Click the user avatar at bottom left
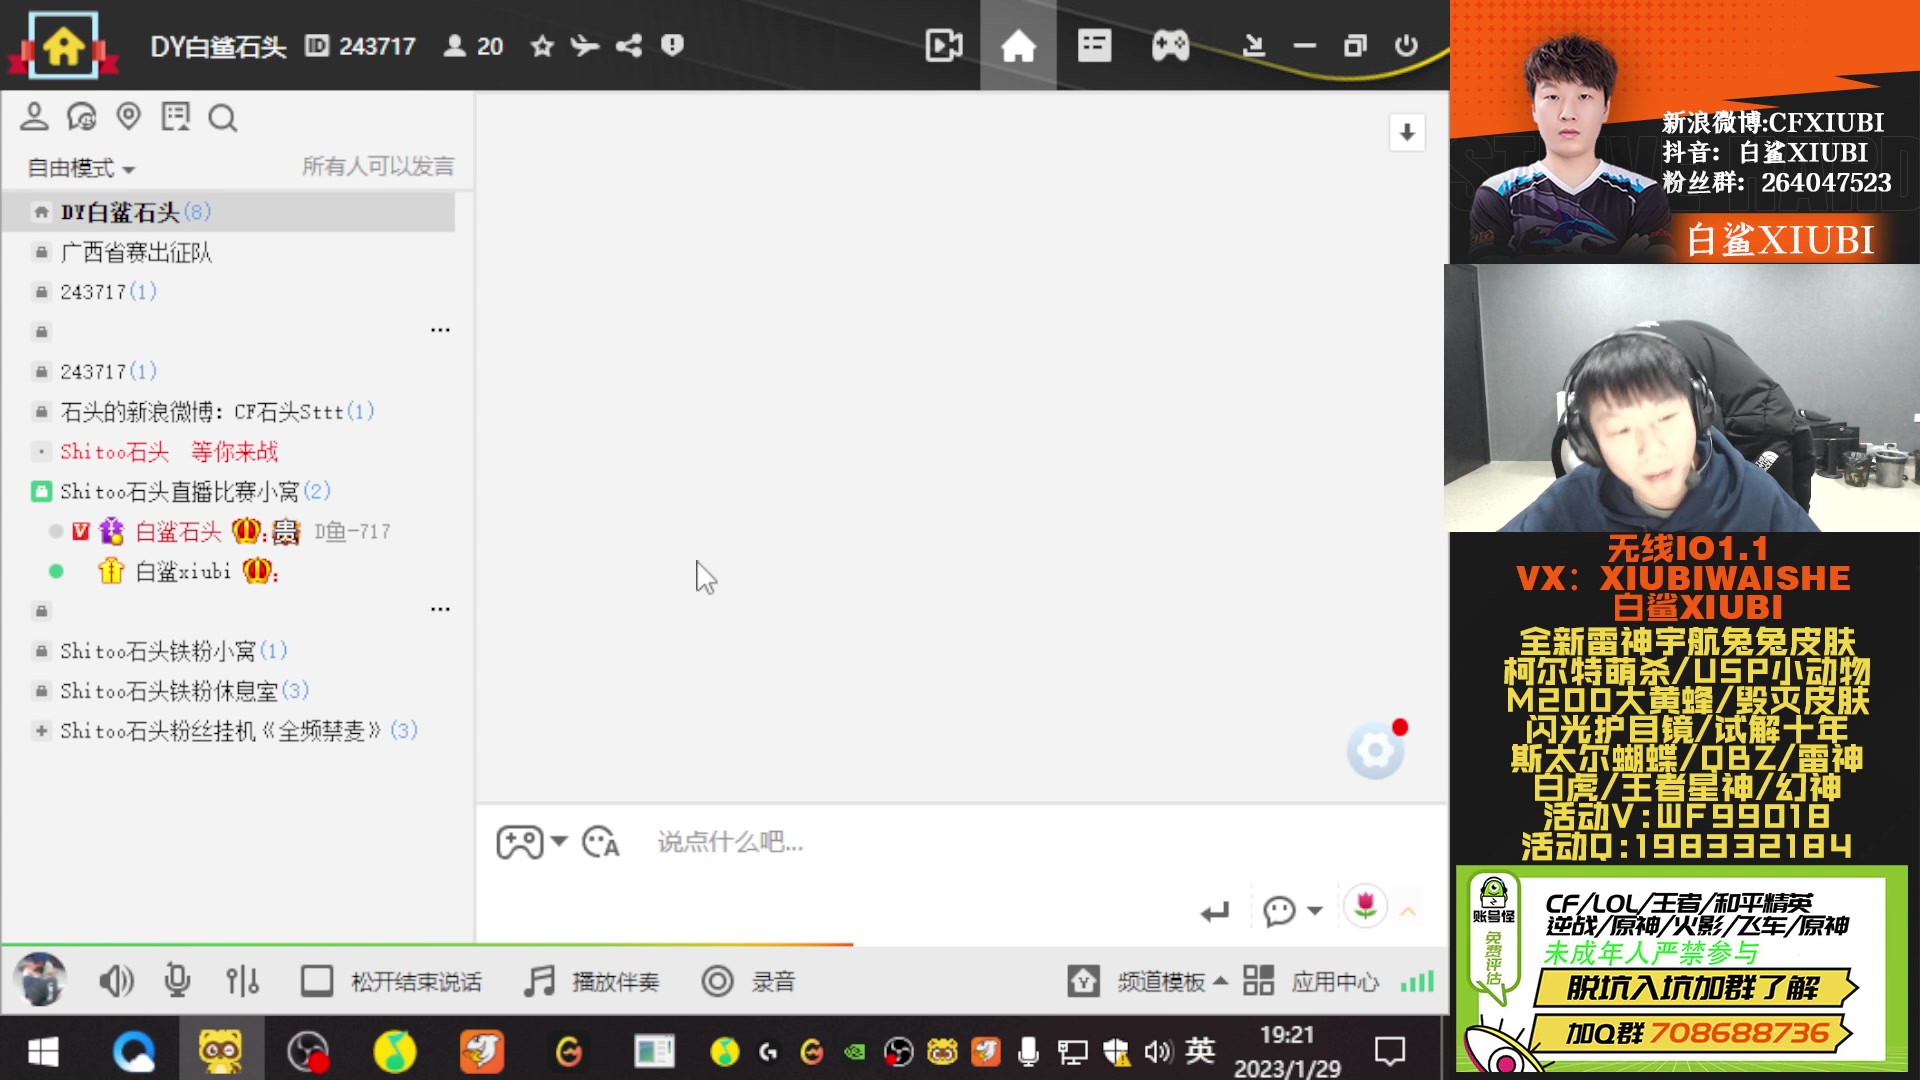This screenshot has width=1920, height=1080. click(x=40, y=979)
